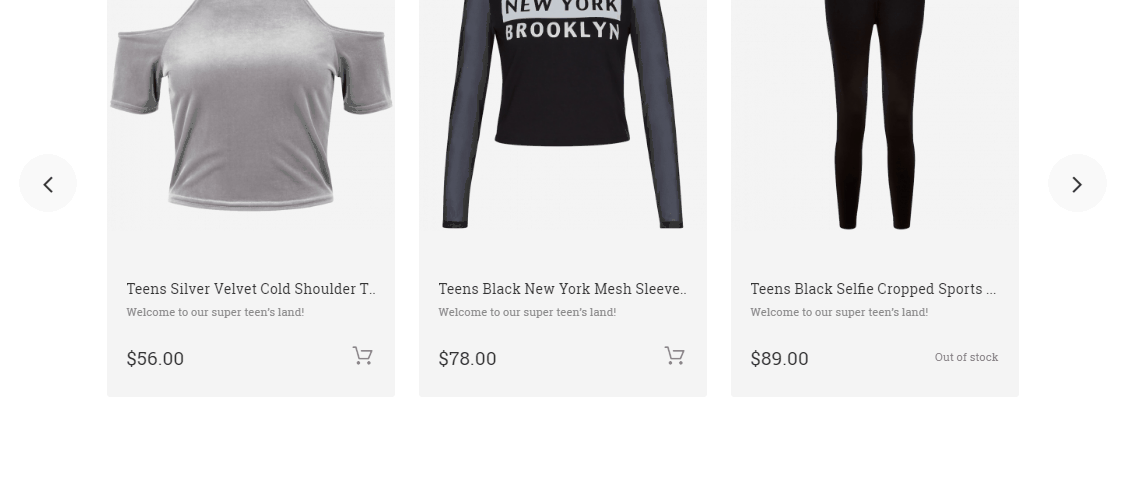Open Teens Silver Velvet Cold Shoulder title link
The image size is (1148, 502).
(x=250, y=289)
